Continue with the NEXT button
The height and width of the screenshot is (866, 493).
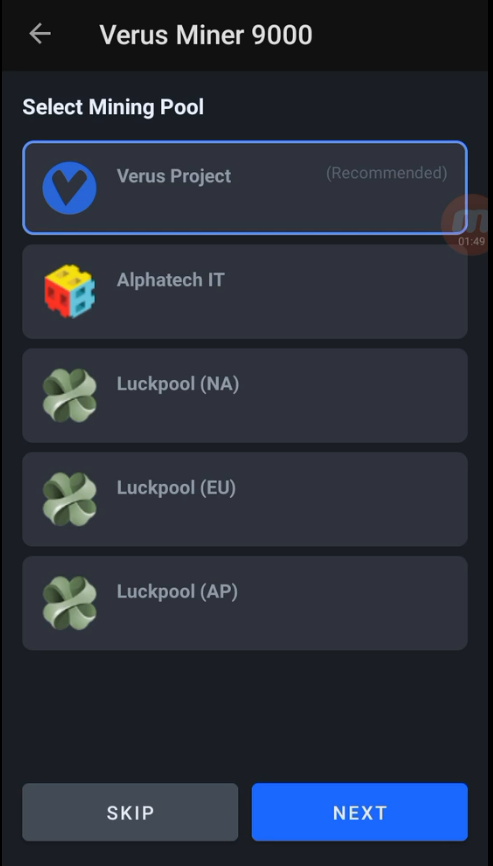point(360,812)
